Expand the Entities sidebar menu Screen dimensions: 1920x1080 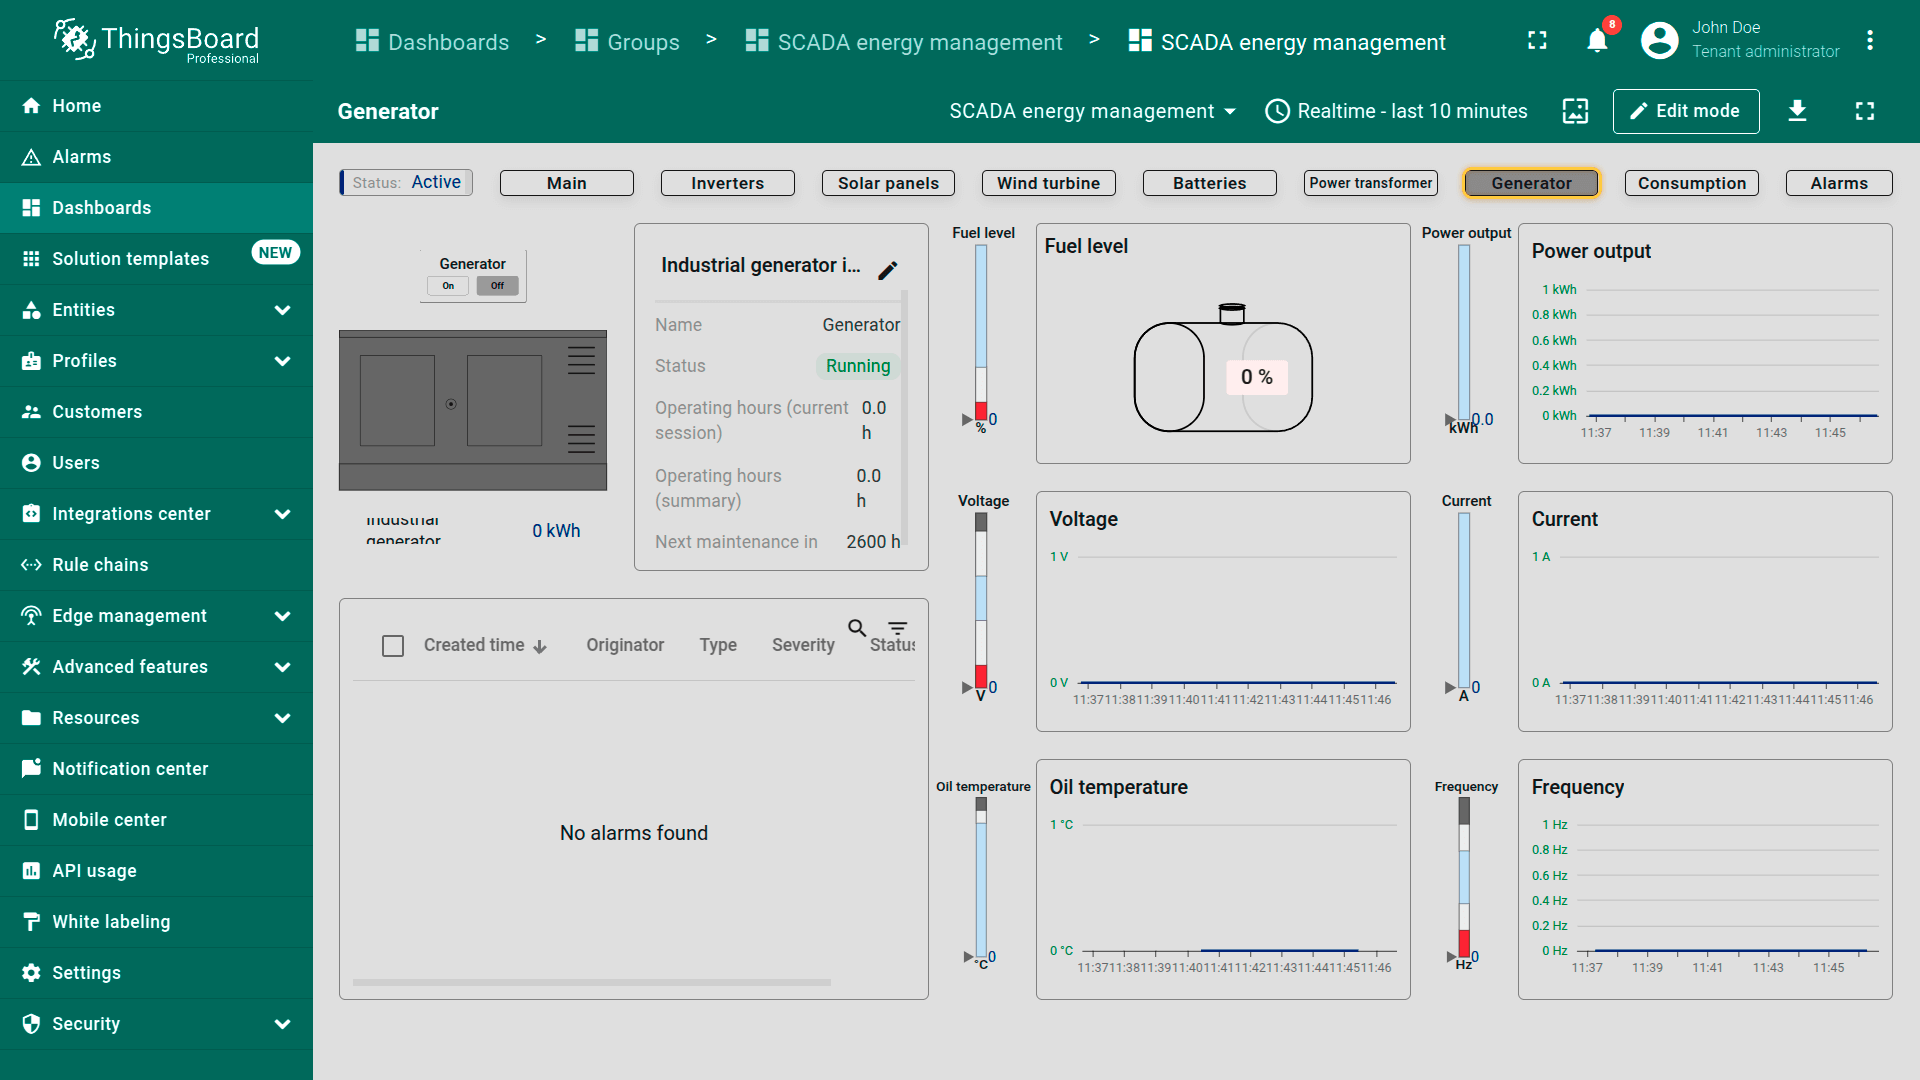coord(156,310)
